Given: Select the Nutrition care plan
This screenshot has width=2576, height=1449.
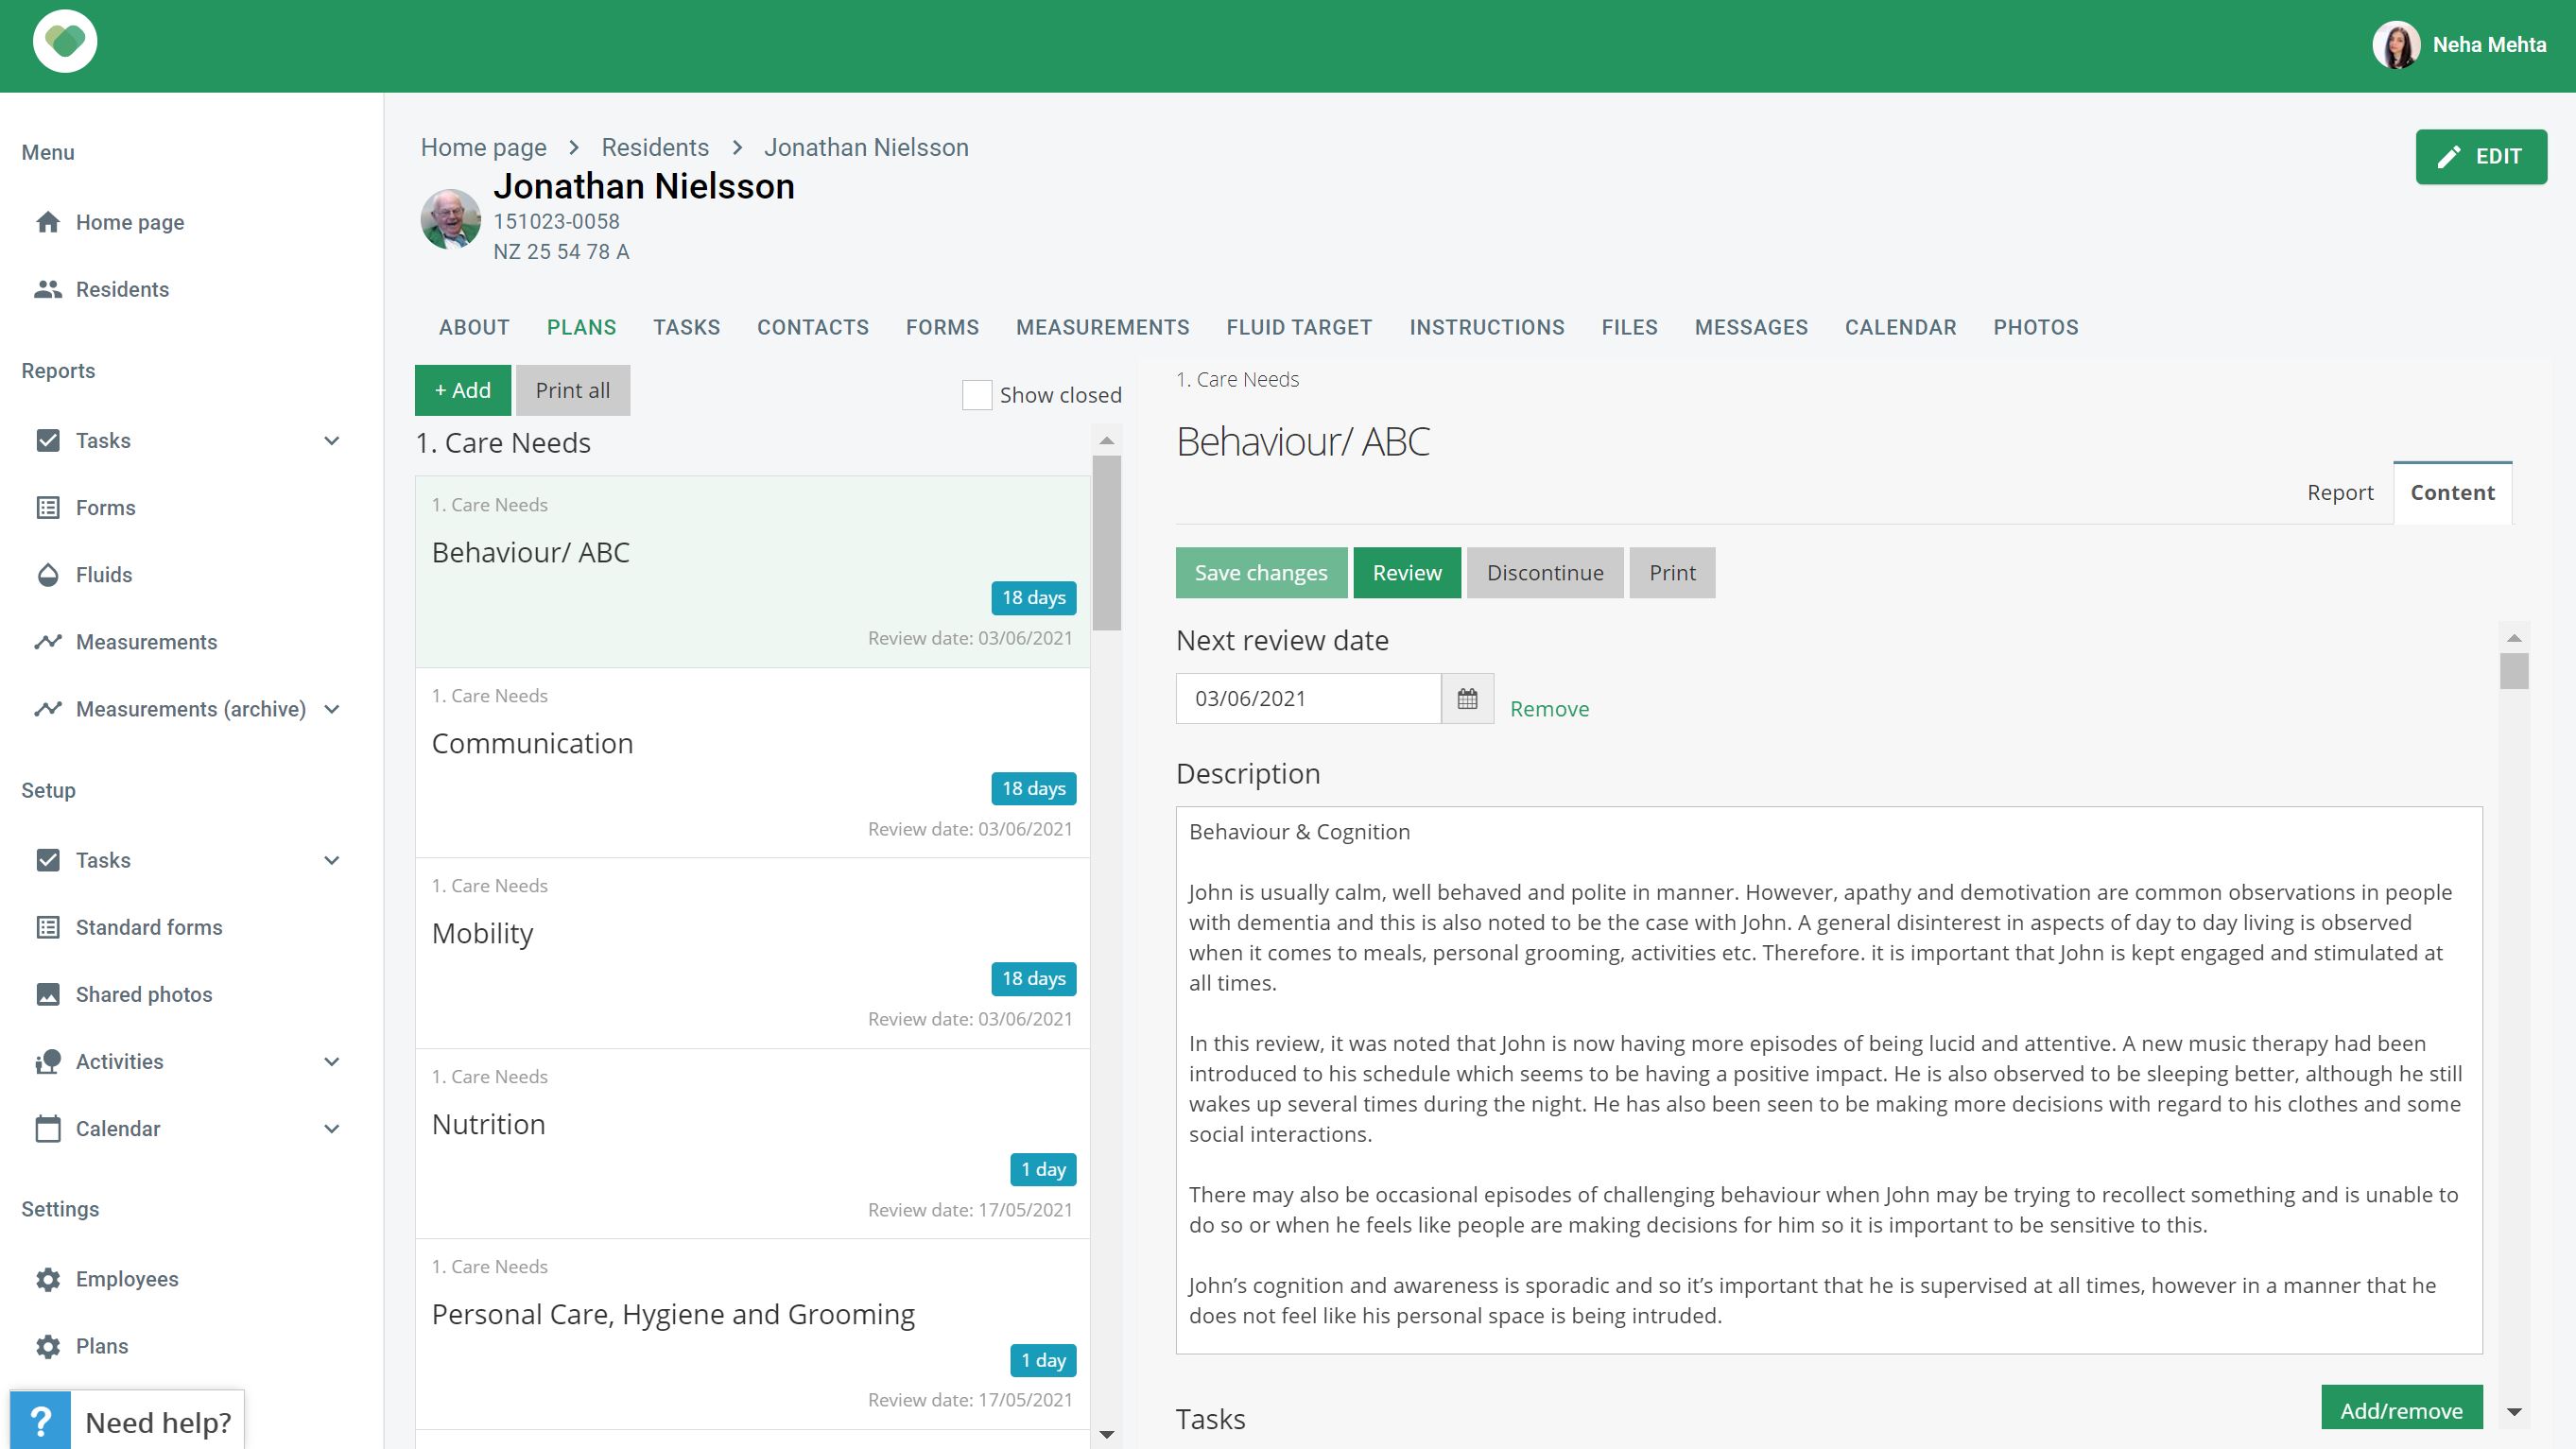Looking at the screenshot, I should pyautogui.click(x=752, y=1144).
